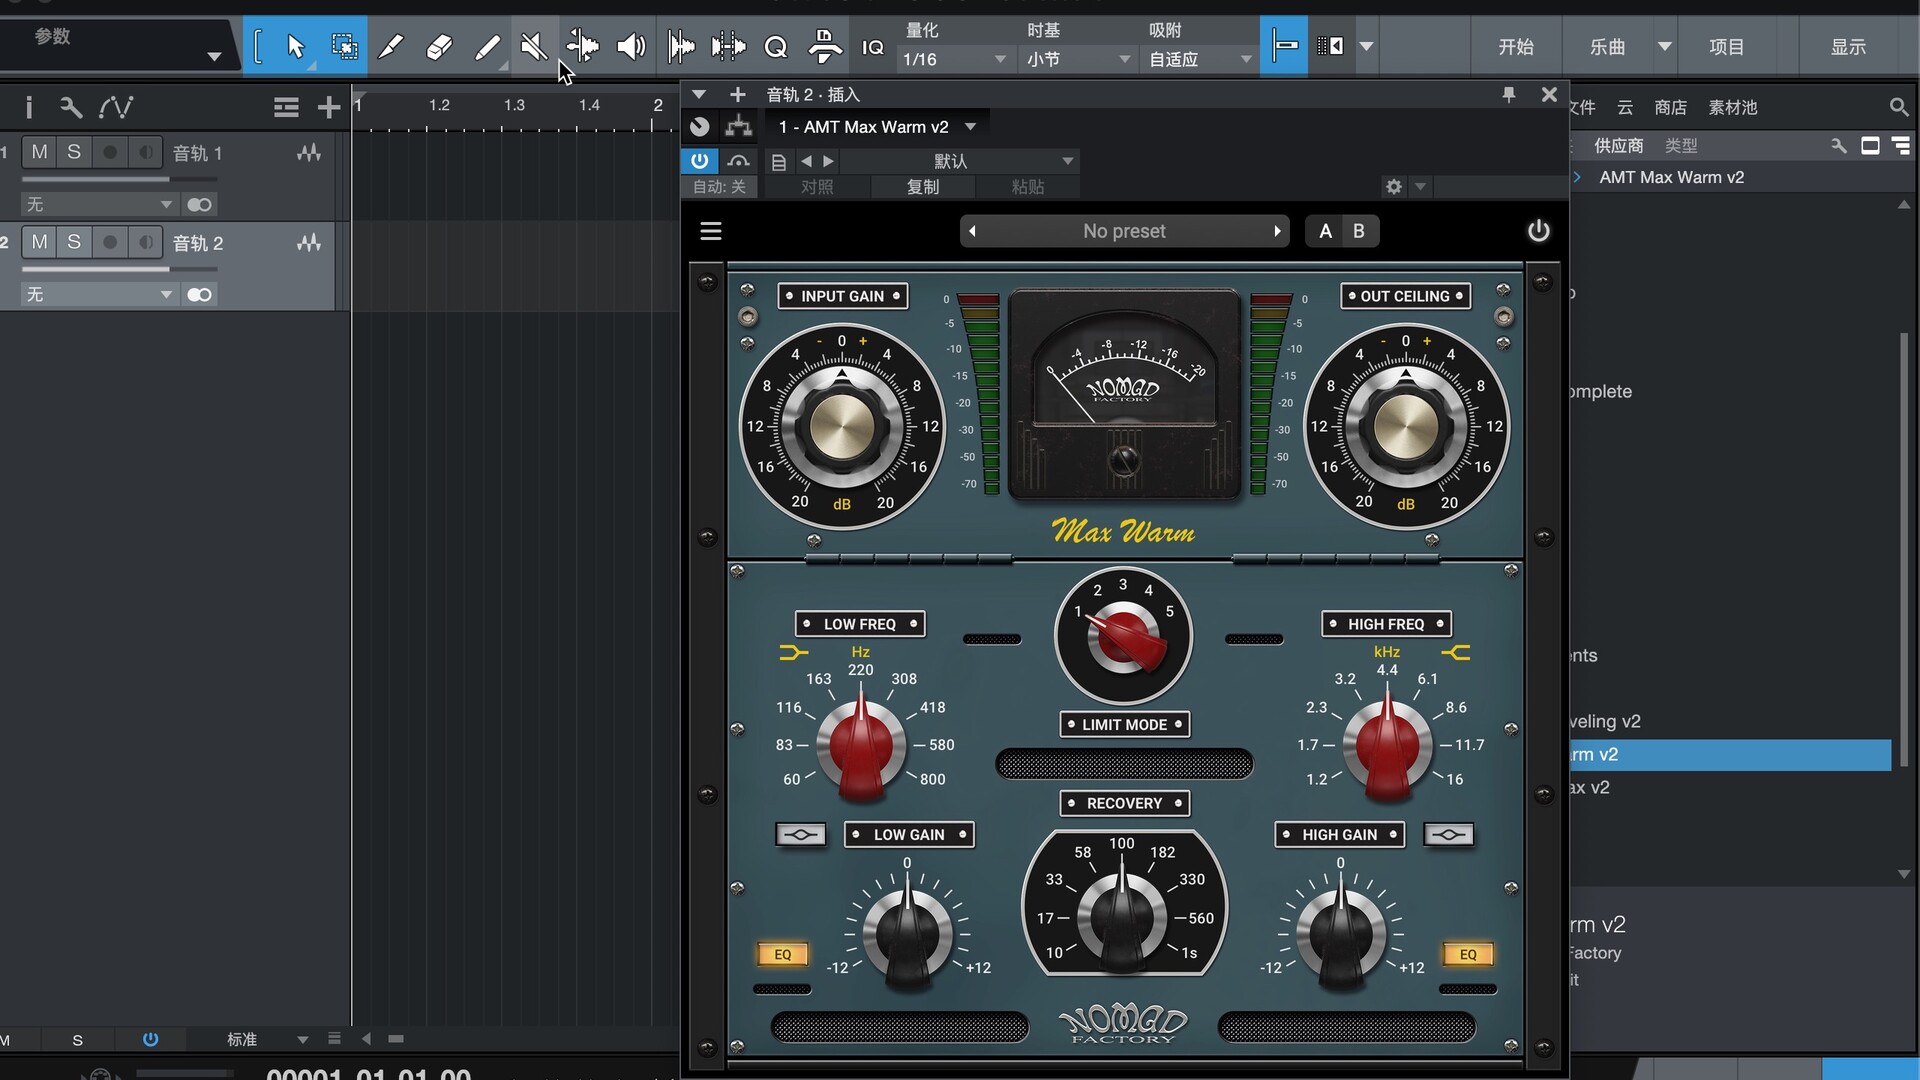
Task: Open the 项目 page
Action: pos(1726,47)
